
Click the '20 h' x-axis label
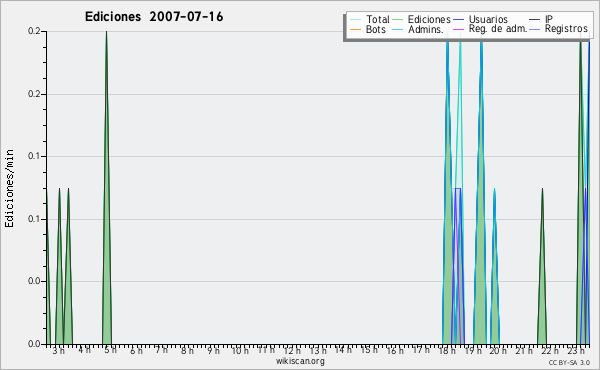tap(498, 350)
